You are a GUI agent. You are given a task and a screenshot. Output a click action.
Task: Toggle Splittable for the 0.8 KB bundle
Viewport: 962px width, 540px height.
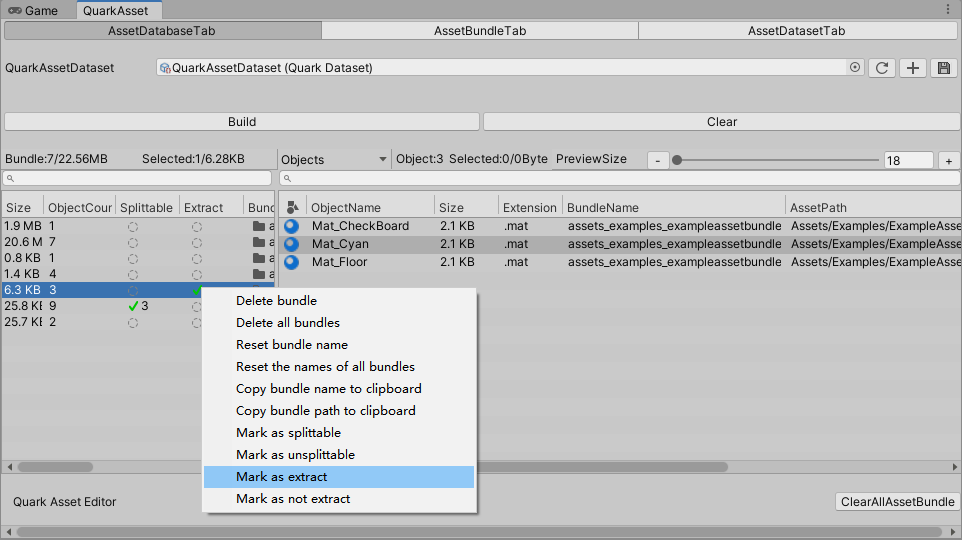(133, 258)
